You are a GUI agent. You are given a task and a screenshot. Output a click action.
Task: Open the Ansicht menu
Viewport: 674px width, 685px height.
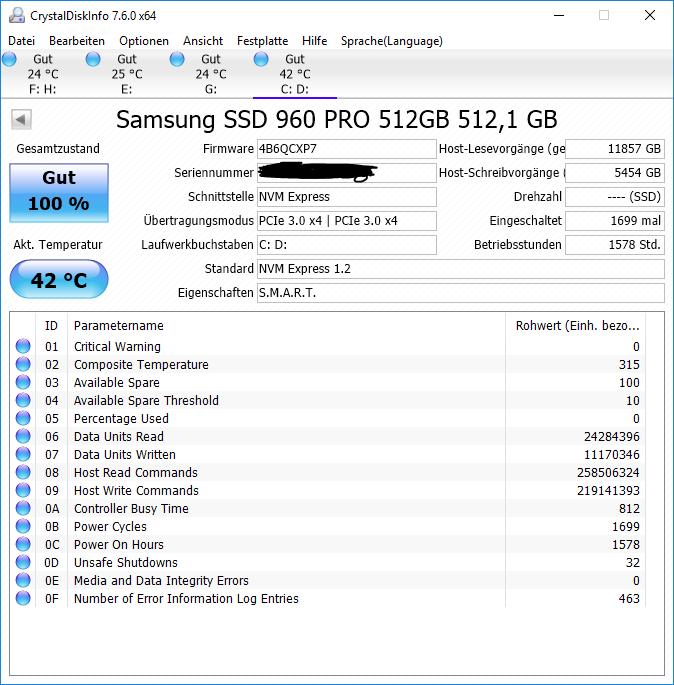[203, 41]
